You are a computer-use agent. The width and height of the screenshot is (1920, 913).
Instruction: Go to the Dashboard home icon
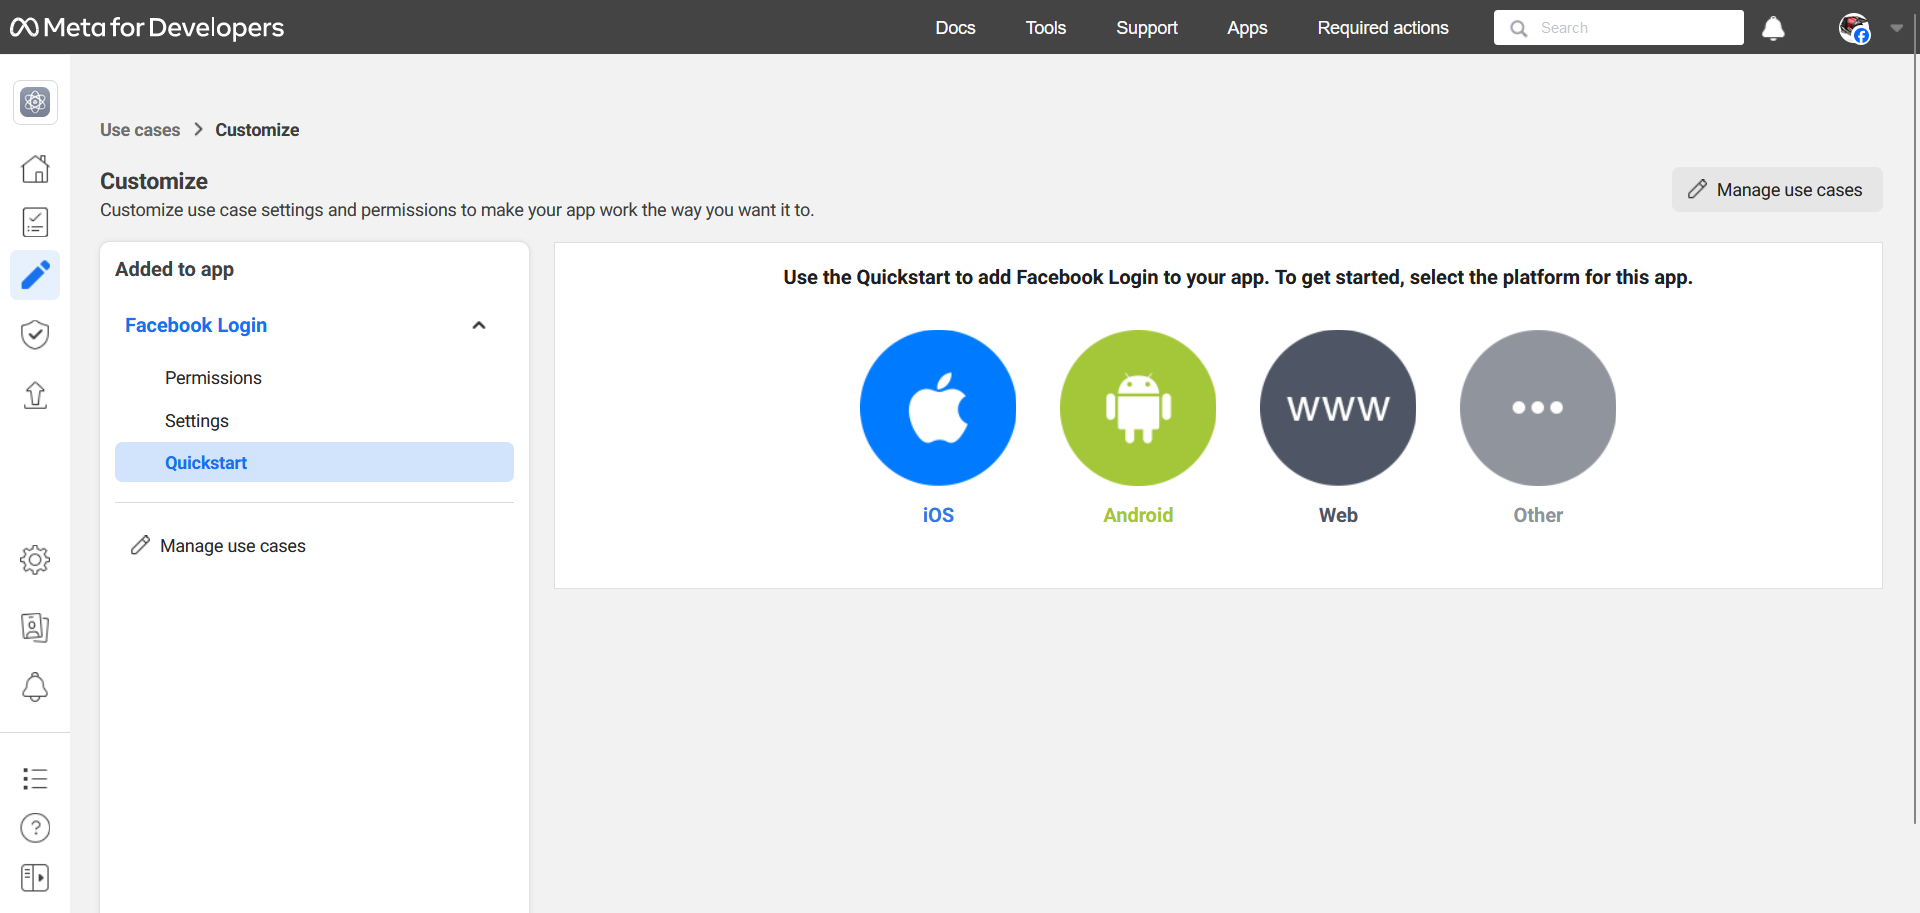click(x=35, y=168)
